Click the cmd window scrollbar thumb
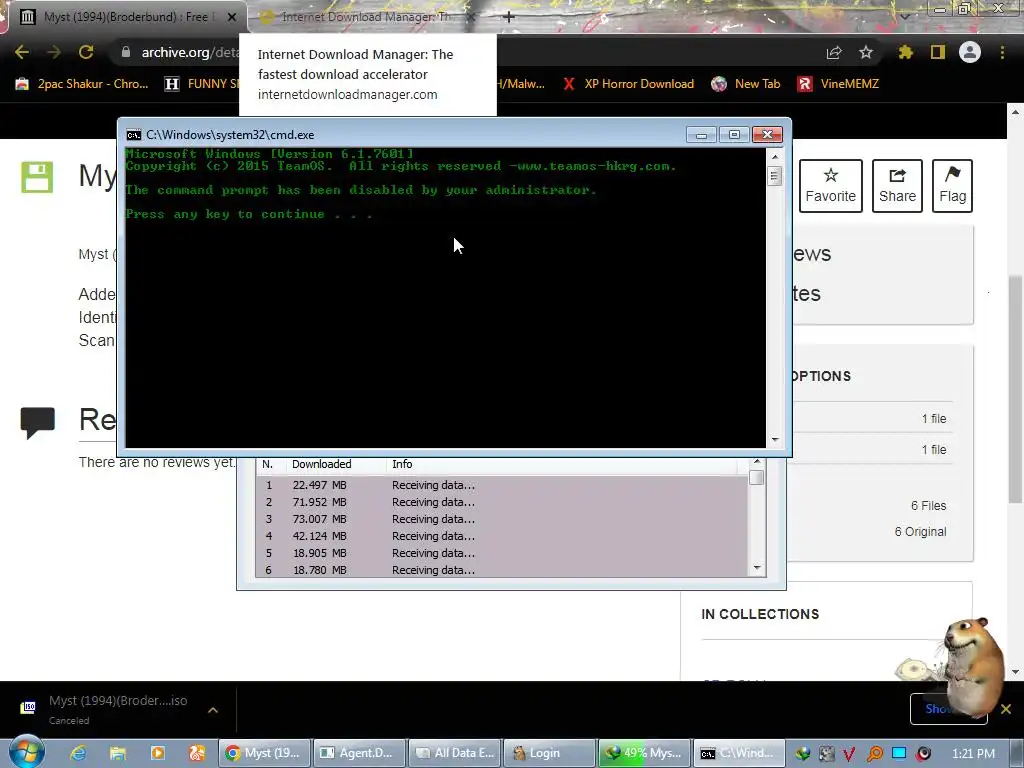The image size is (1024, 768). (775, 176)
